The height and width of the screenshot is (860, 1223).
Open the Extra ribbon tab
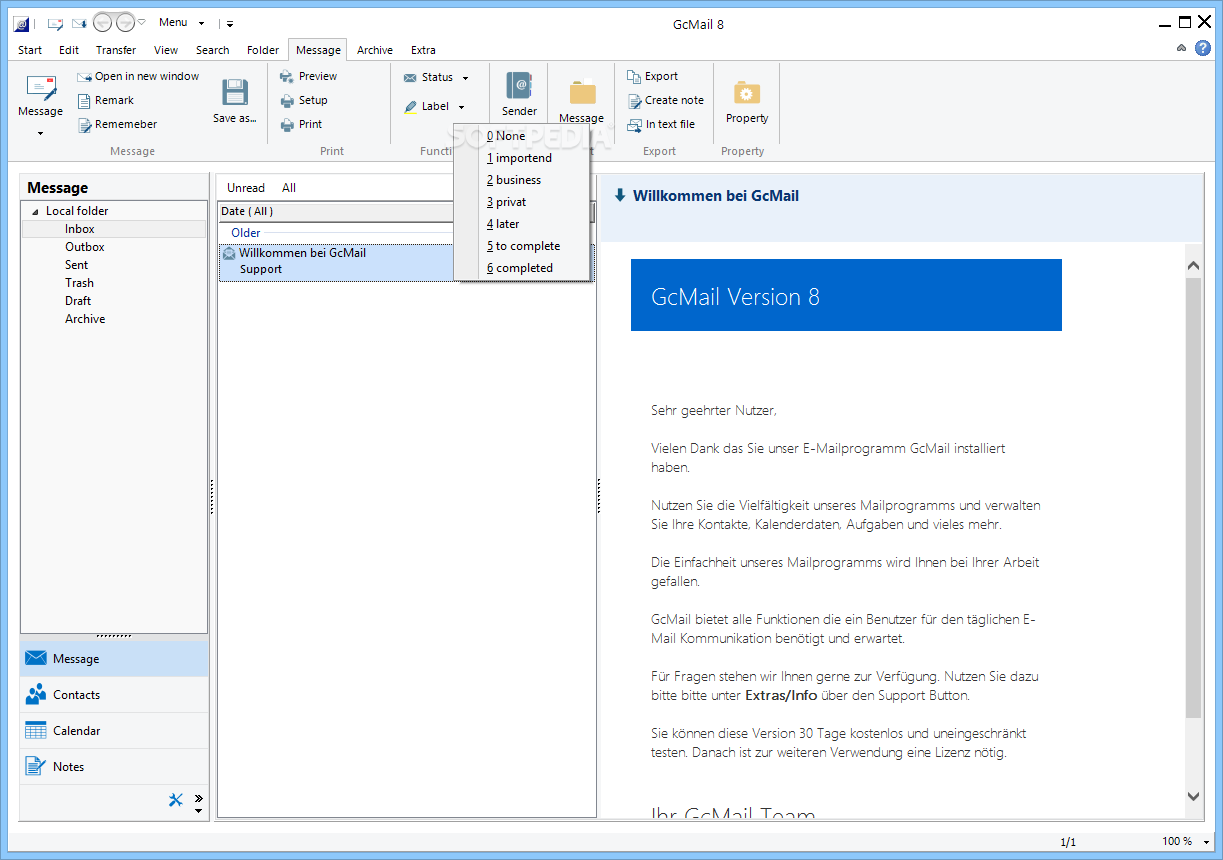(423, 50)
